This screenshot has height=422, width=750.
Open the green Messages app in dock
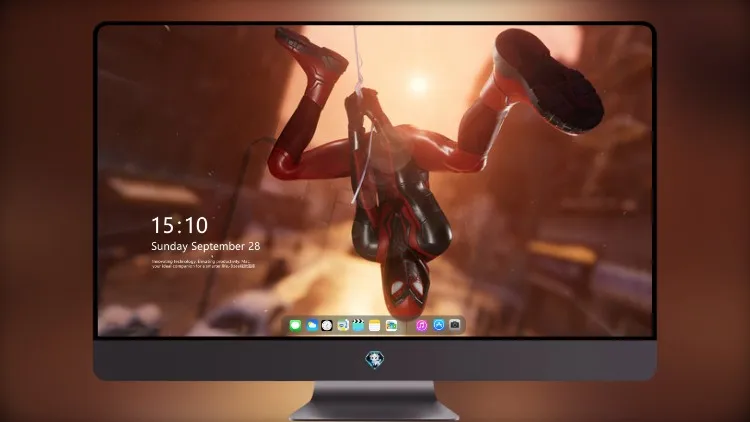295,326
